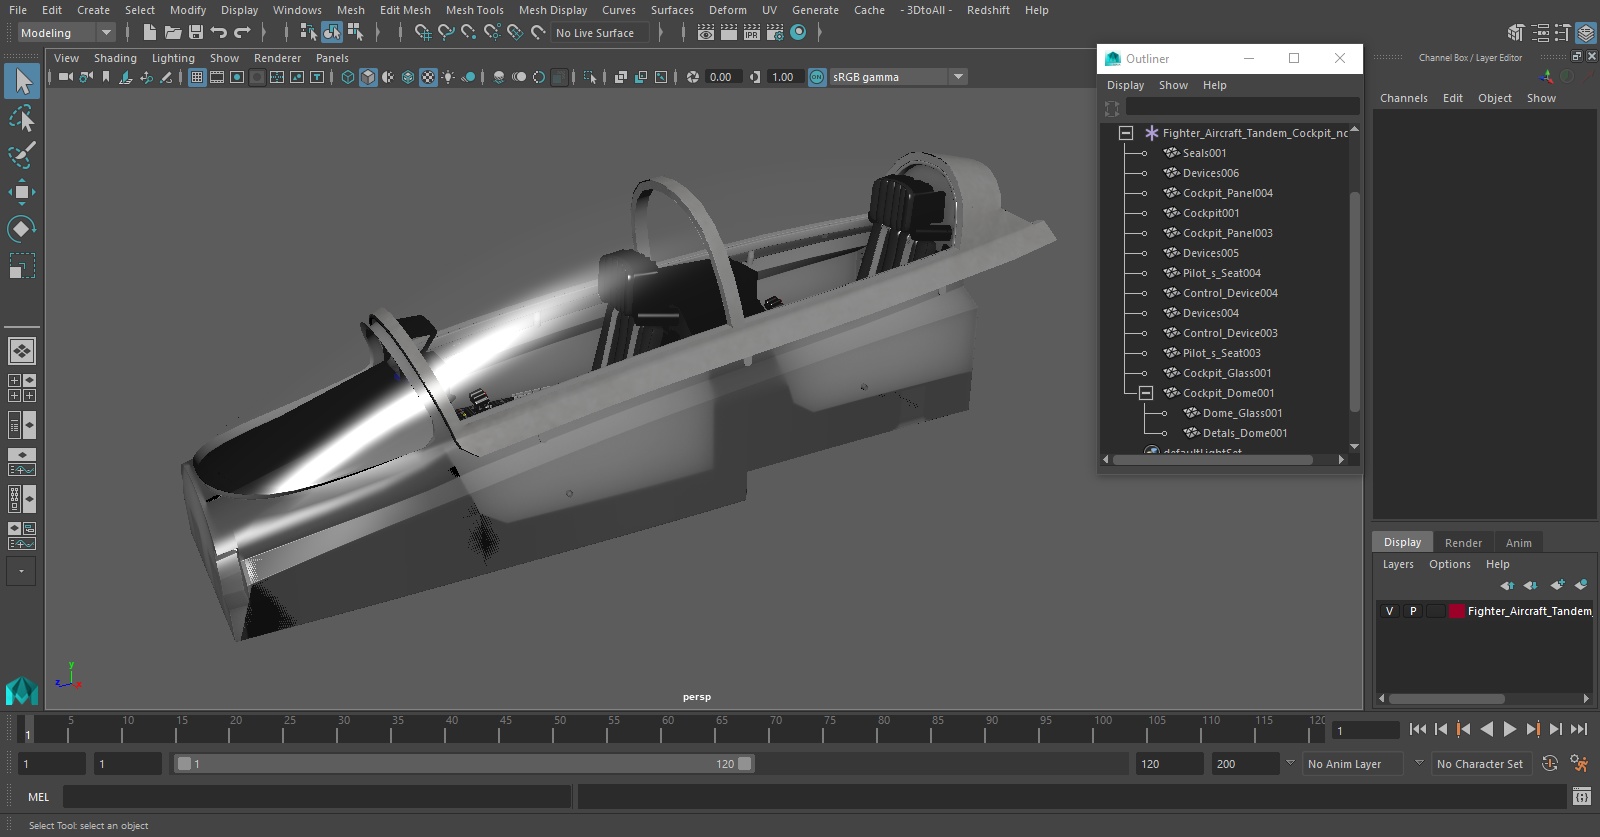Viewport: 1600px width, 837px height.
Task: Click the Save scene icon
Action: [x=196, y=33]
